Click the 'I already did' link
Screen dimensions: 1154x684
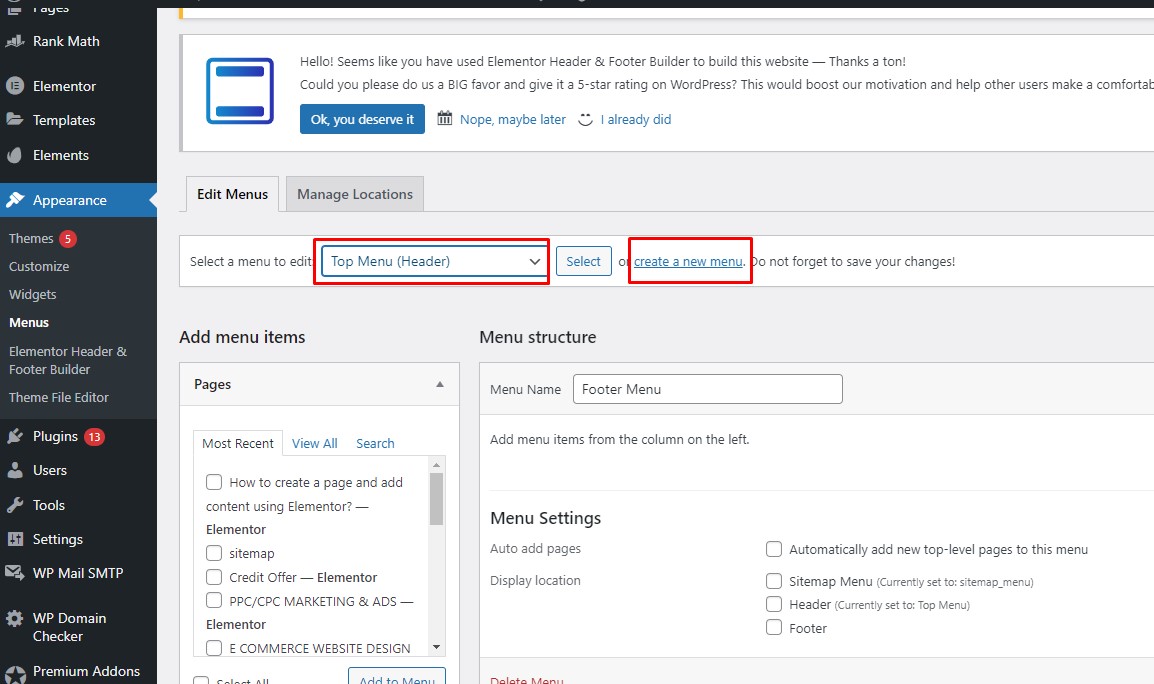tap(636, 119)
